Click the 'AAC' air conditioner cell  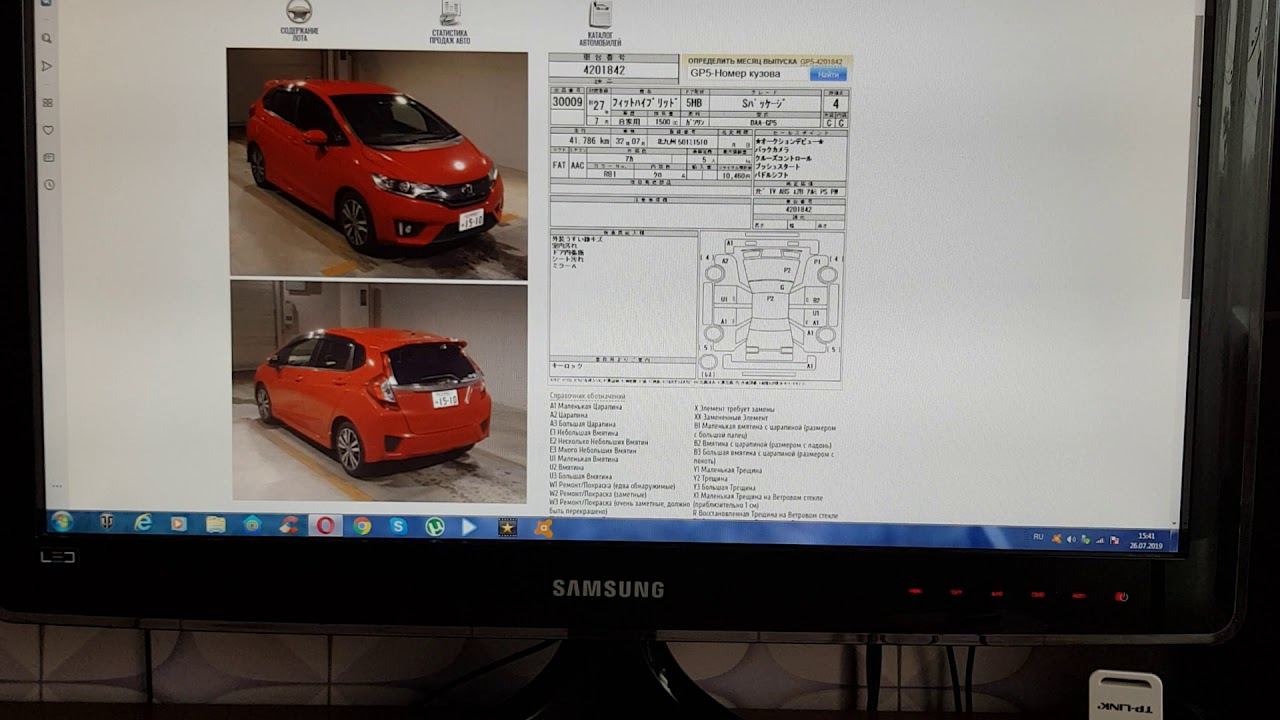[x=578, y=165]
